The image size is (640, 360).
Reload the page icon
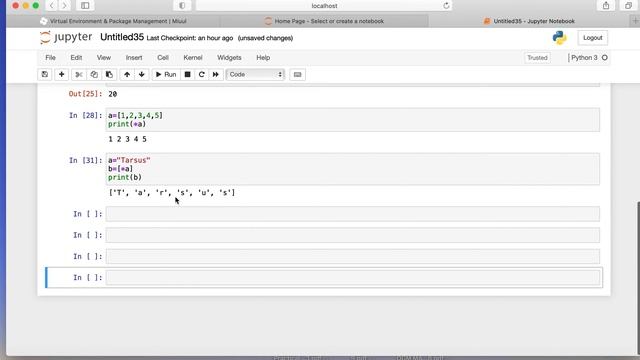tap(446, 5)
